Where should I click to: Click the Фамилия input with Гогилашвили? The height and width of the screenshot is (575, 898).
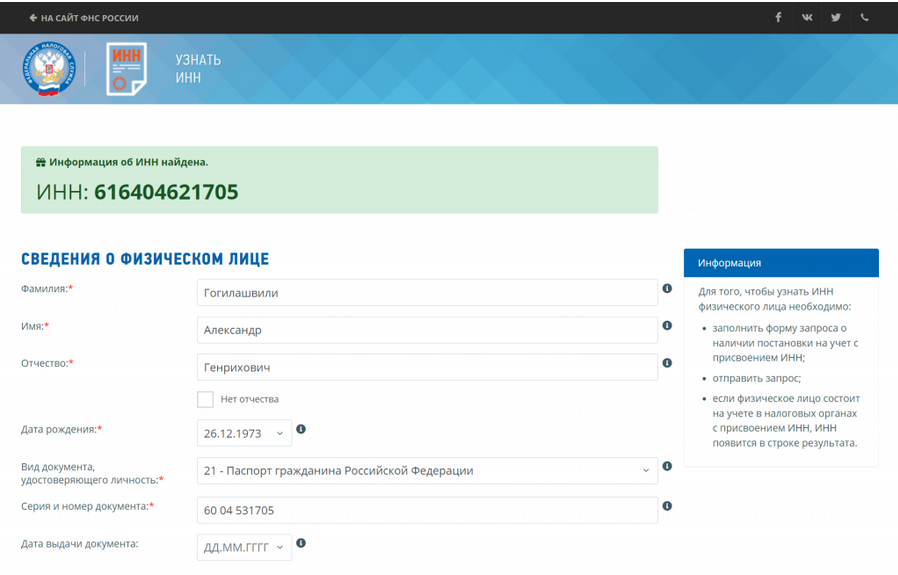[x=427, y=293]
